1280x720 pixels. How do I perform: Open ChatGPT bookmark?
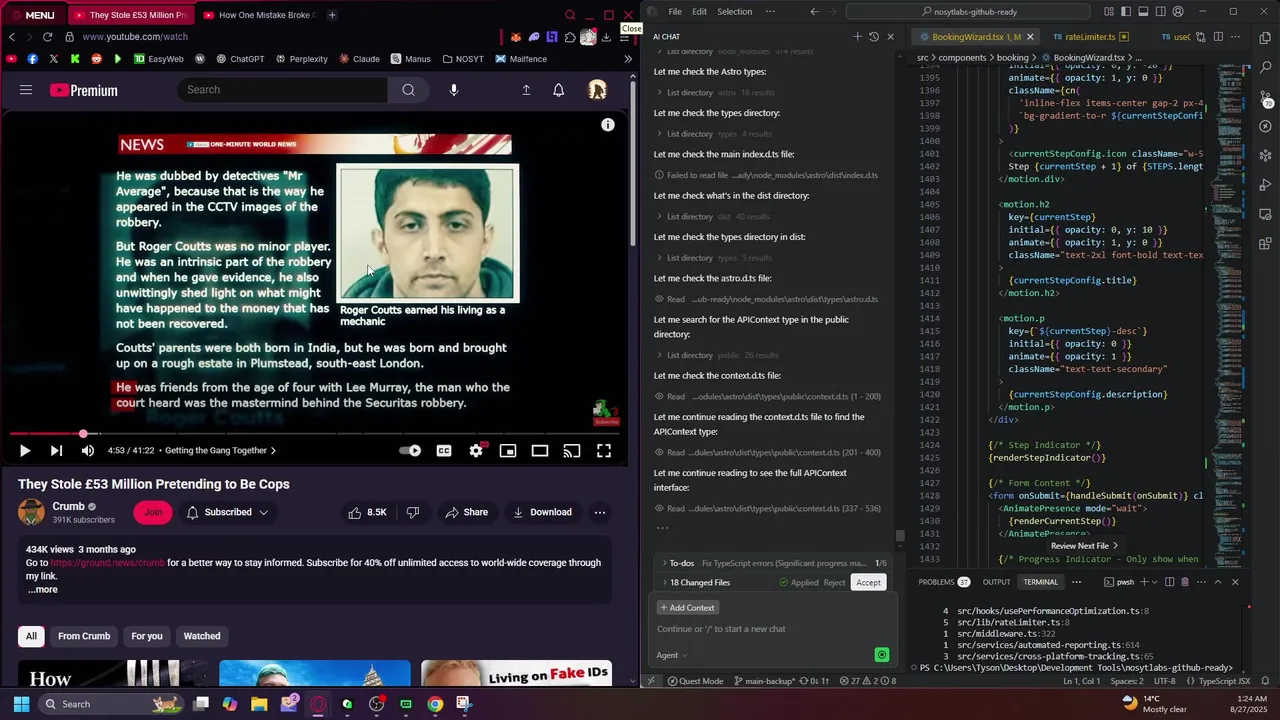(x=239, y=59)
